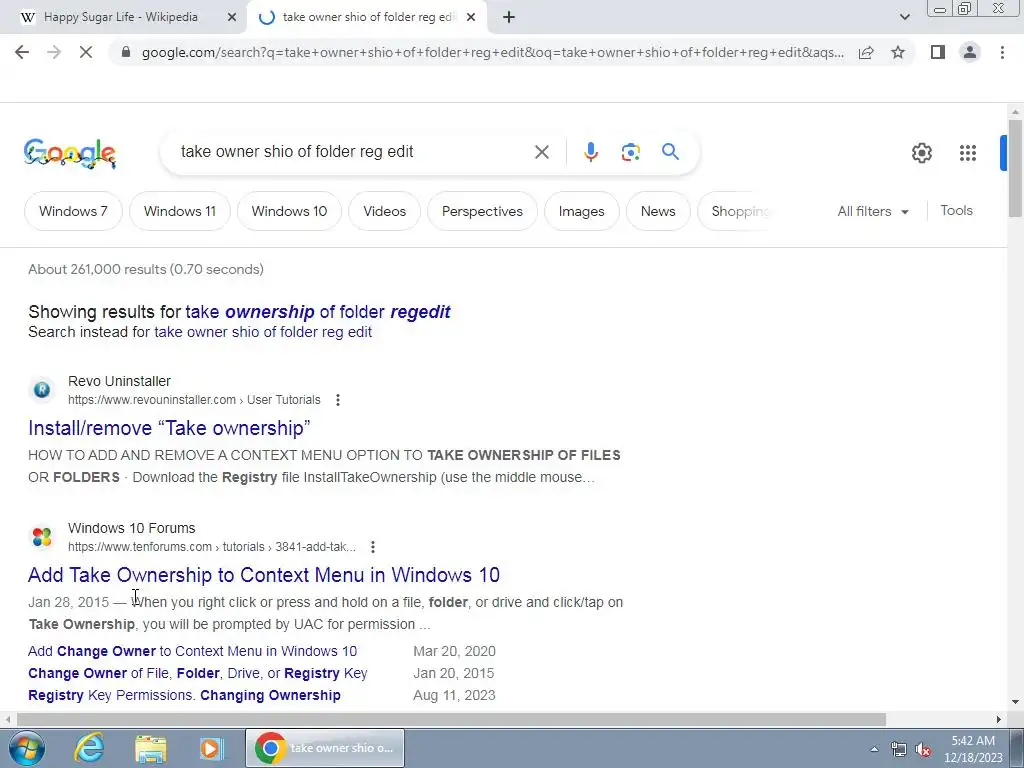The width and height of the screenshot is (1024, 768).
Task: Open Add Take Ownership to Context Menu result
Action: 264,575
